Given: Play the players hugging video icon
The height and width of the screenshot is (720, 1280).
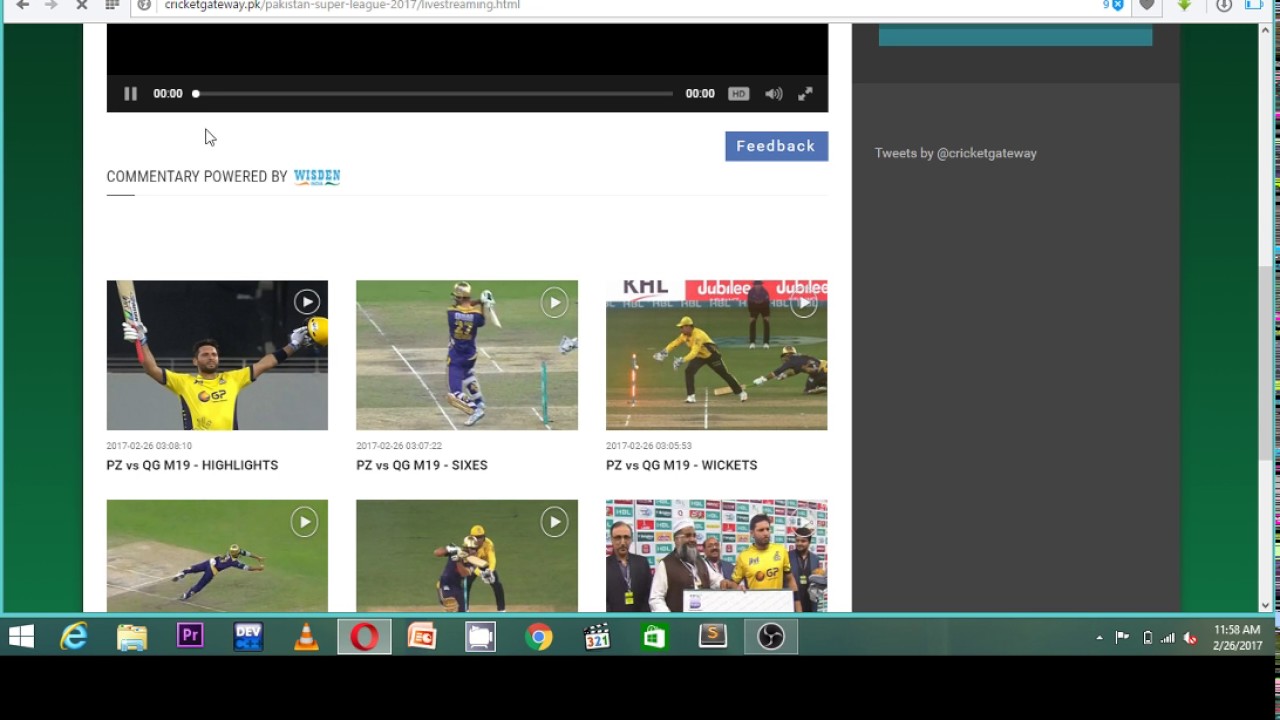Looking at the screenshot, I should [x=554, y=521].
